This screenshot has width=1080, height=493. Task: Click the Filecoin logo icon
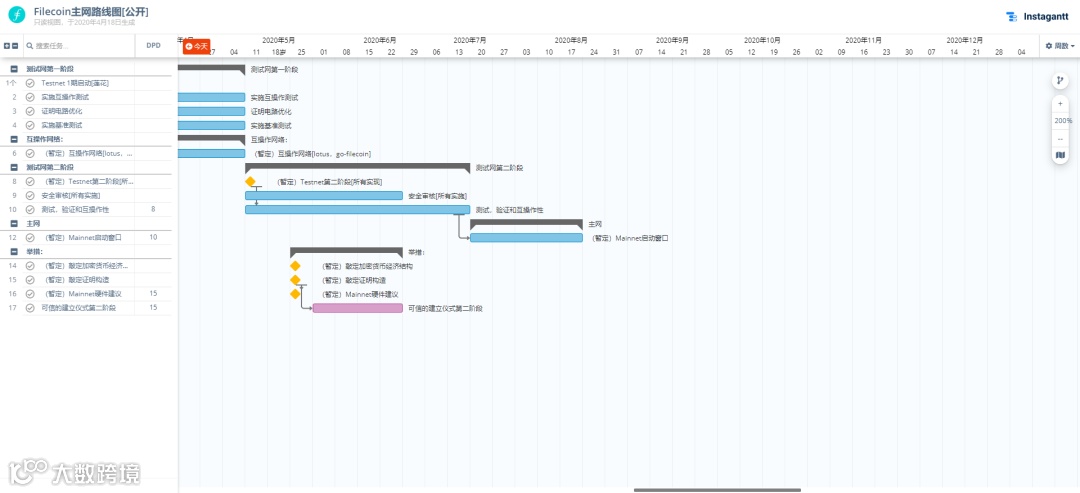point(17,15)
